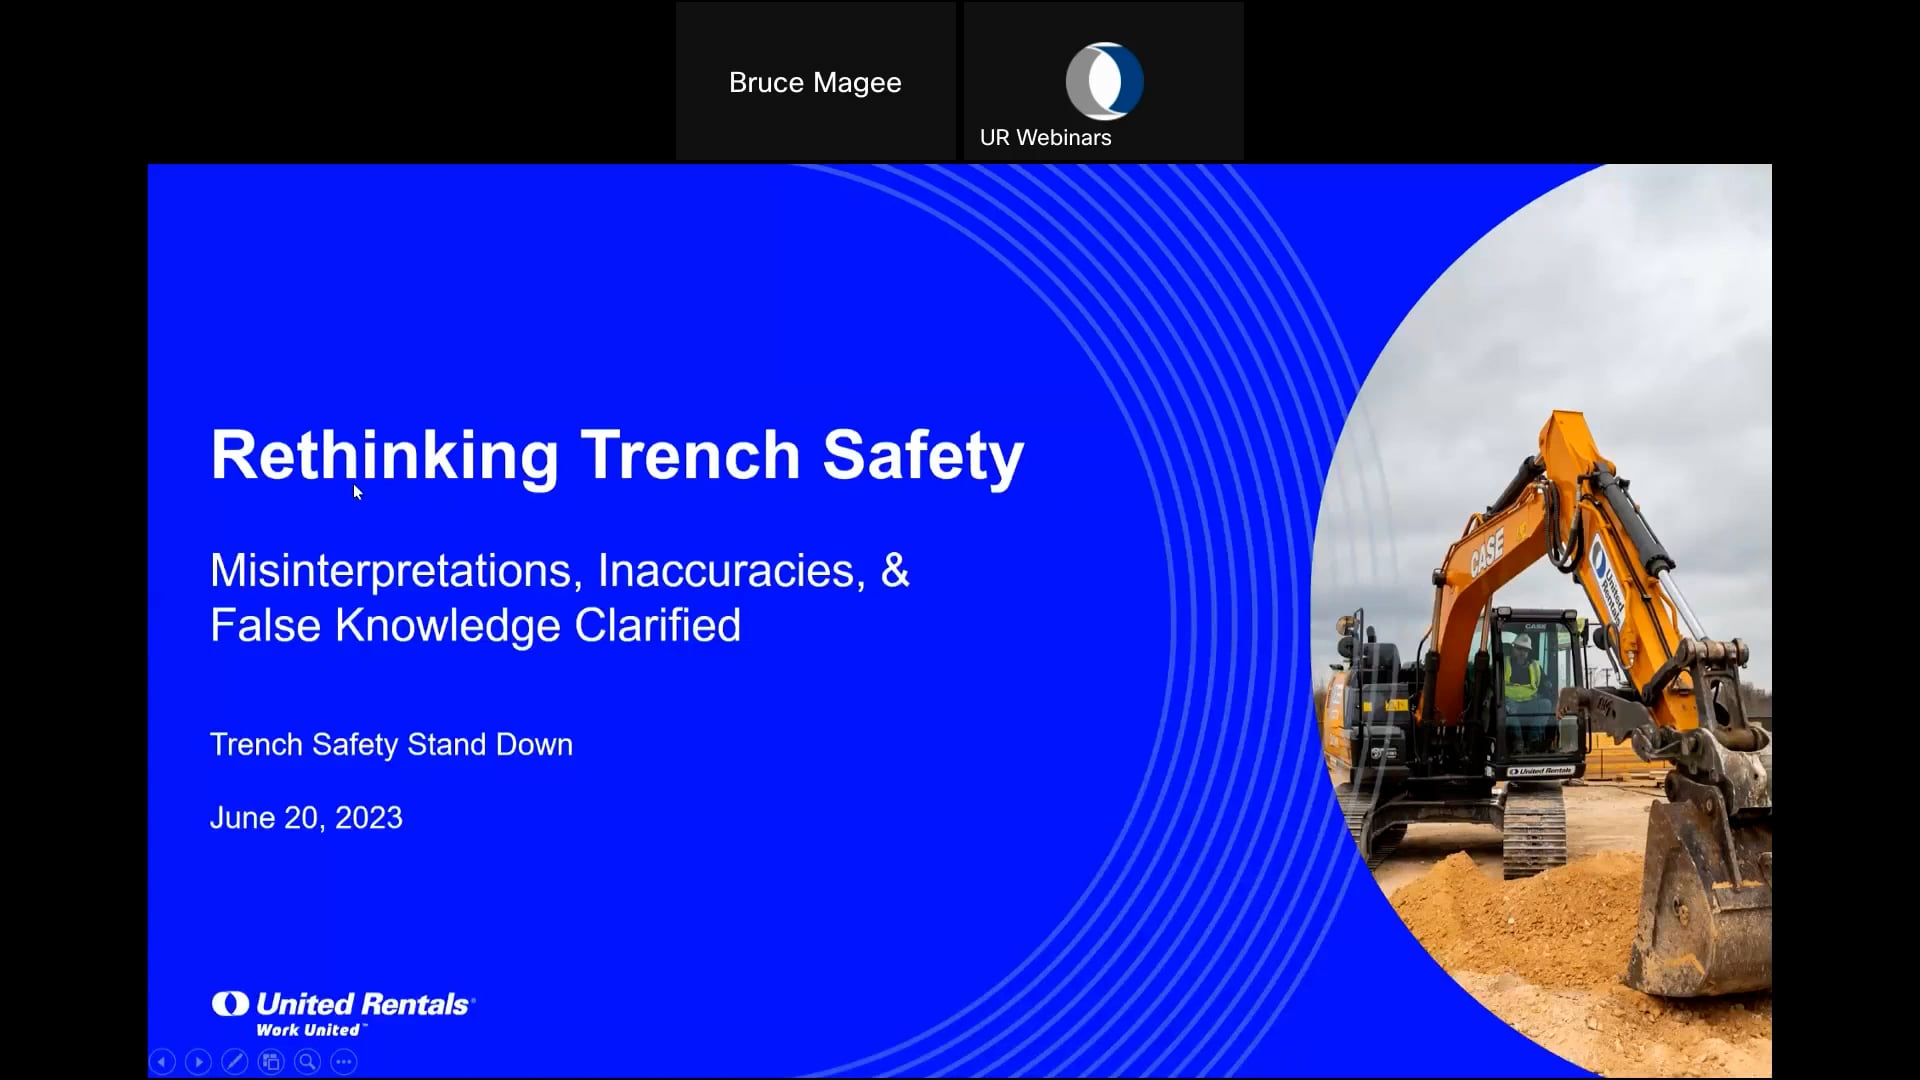The image size is (1920, 1080).
Task: Go to the previous slide arrow
Action: click(162, 1062)
